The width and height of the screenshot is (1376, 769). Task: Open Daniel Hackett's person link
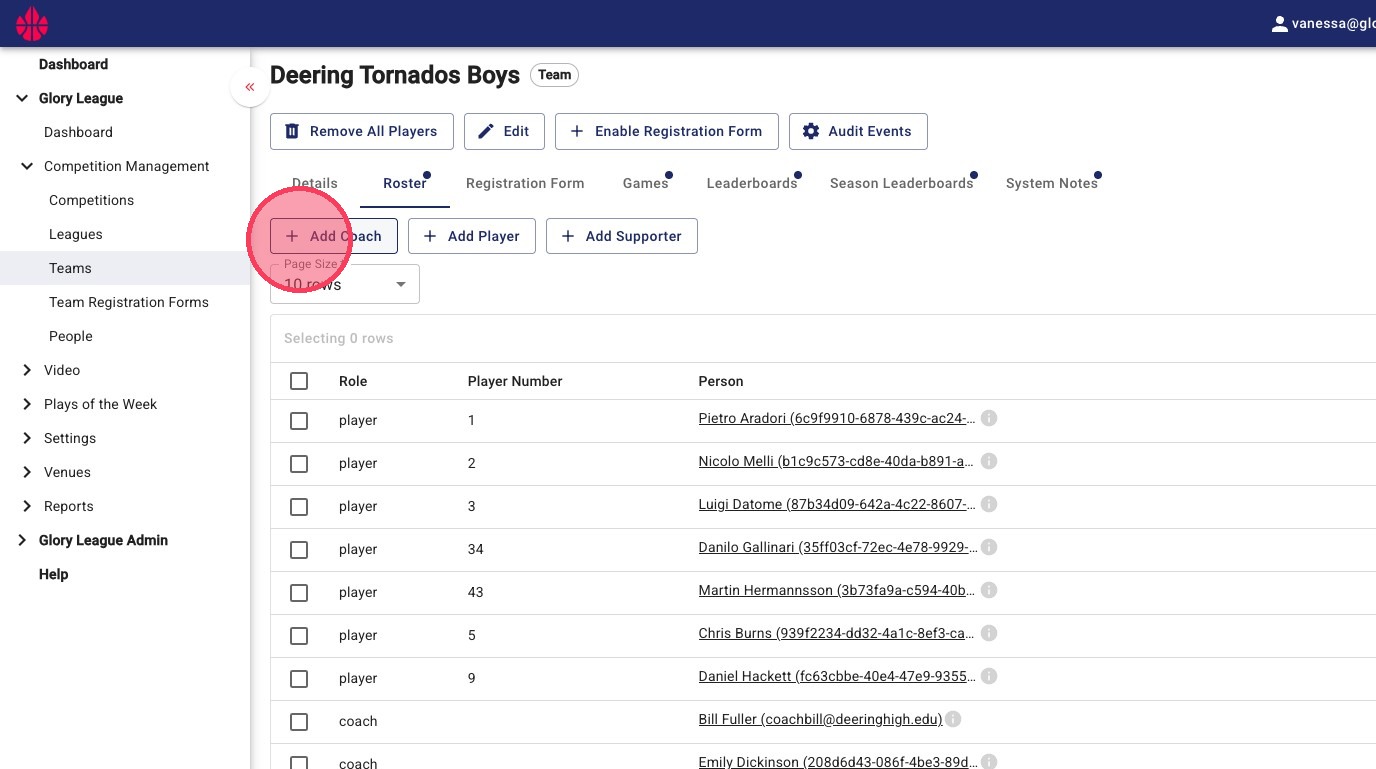coord(837,676)
